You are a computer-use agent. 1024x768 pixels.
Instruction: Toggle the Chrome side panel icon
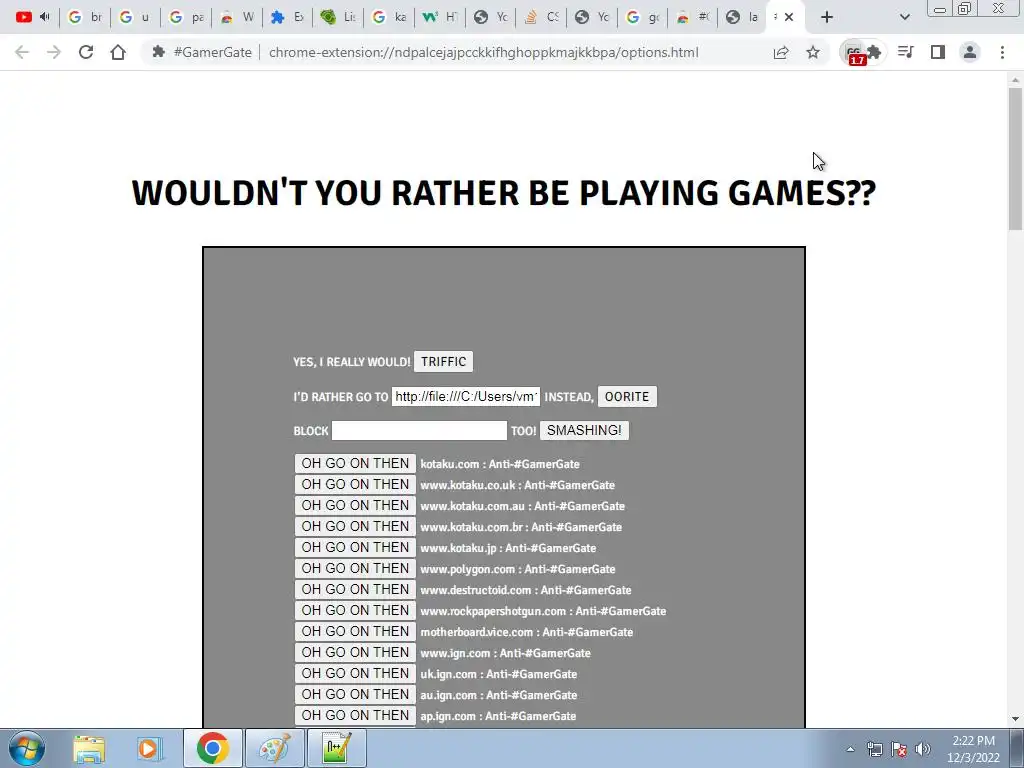[938, 52]
